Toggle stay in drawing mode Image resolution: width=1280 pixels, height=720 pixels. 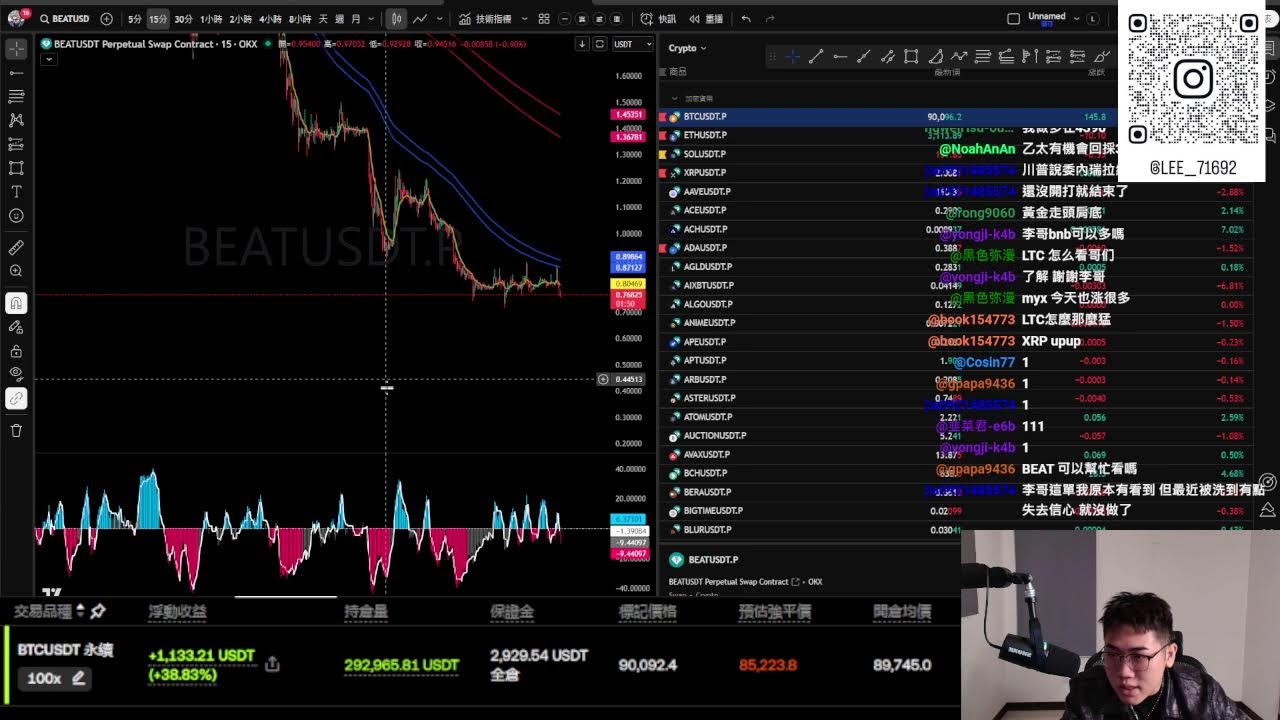16,327
